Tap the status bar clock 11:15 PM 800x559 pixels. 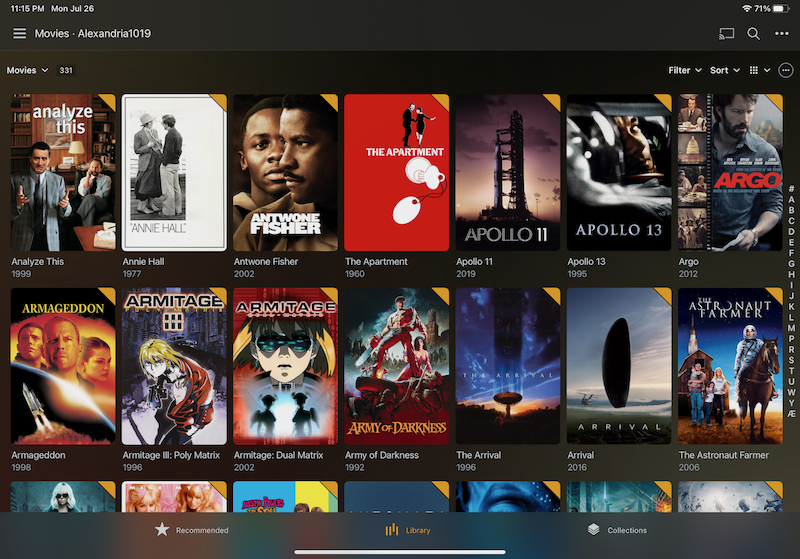(x=27, y=9)
